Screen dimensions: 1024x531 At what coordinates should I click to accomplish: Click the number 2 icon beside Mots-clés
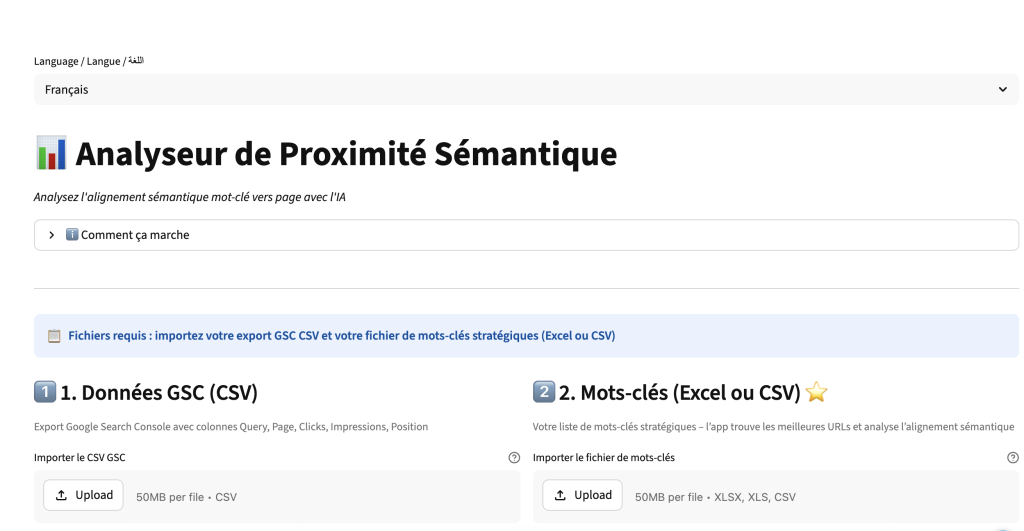pos(543,393)
